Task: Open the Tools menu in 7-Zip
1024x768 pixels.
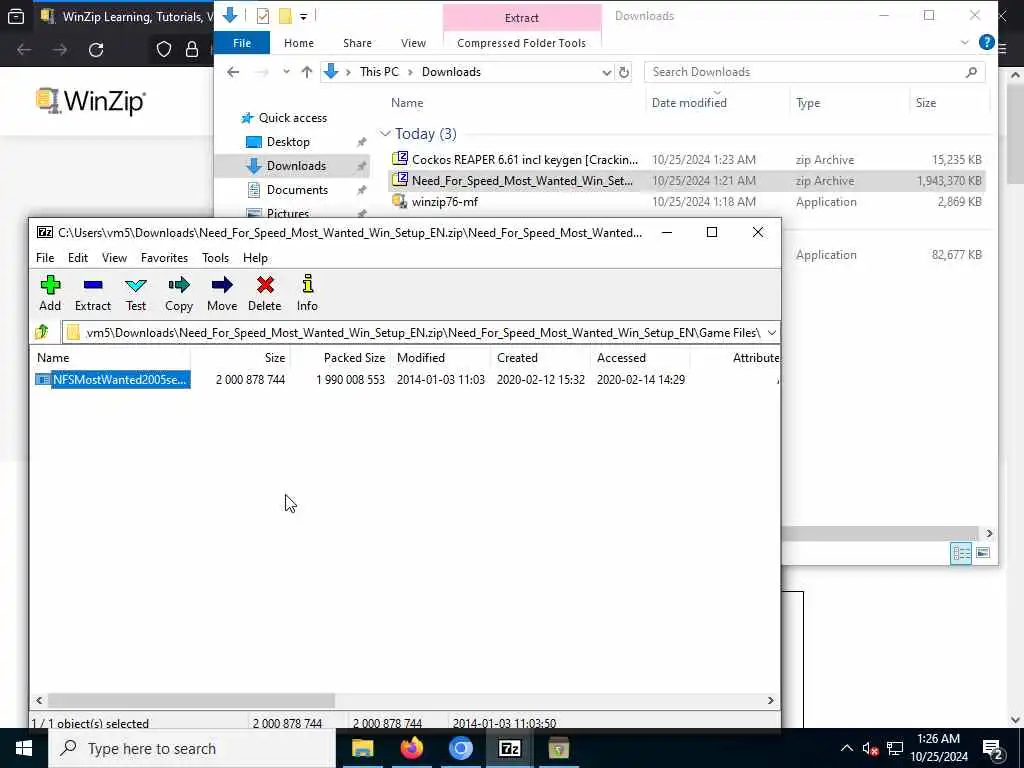Action: click(216, 258)
